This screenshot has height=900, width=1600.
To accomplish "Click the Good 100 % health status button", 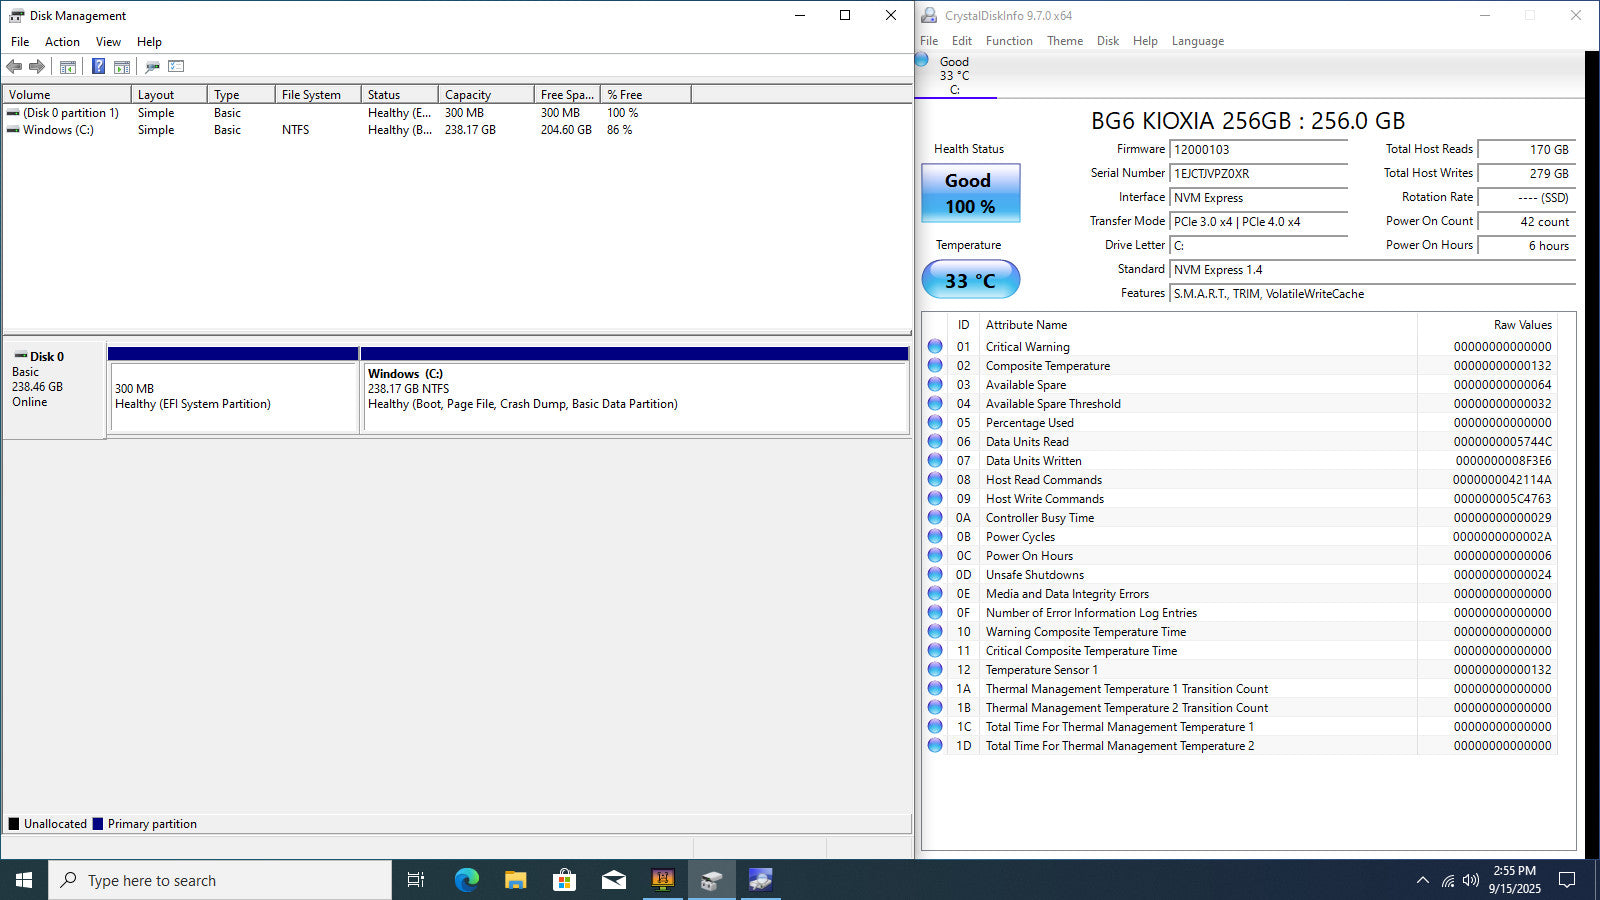I will click(970, 193).
